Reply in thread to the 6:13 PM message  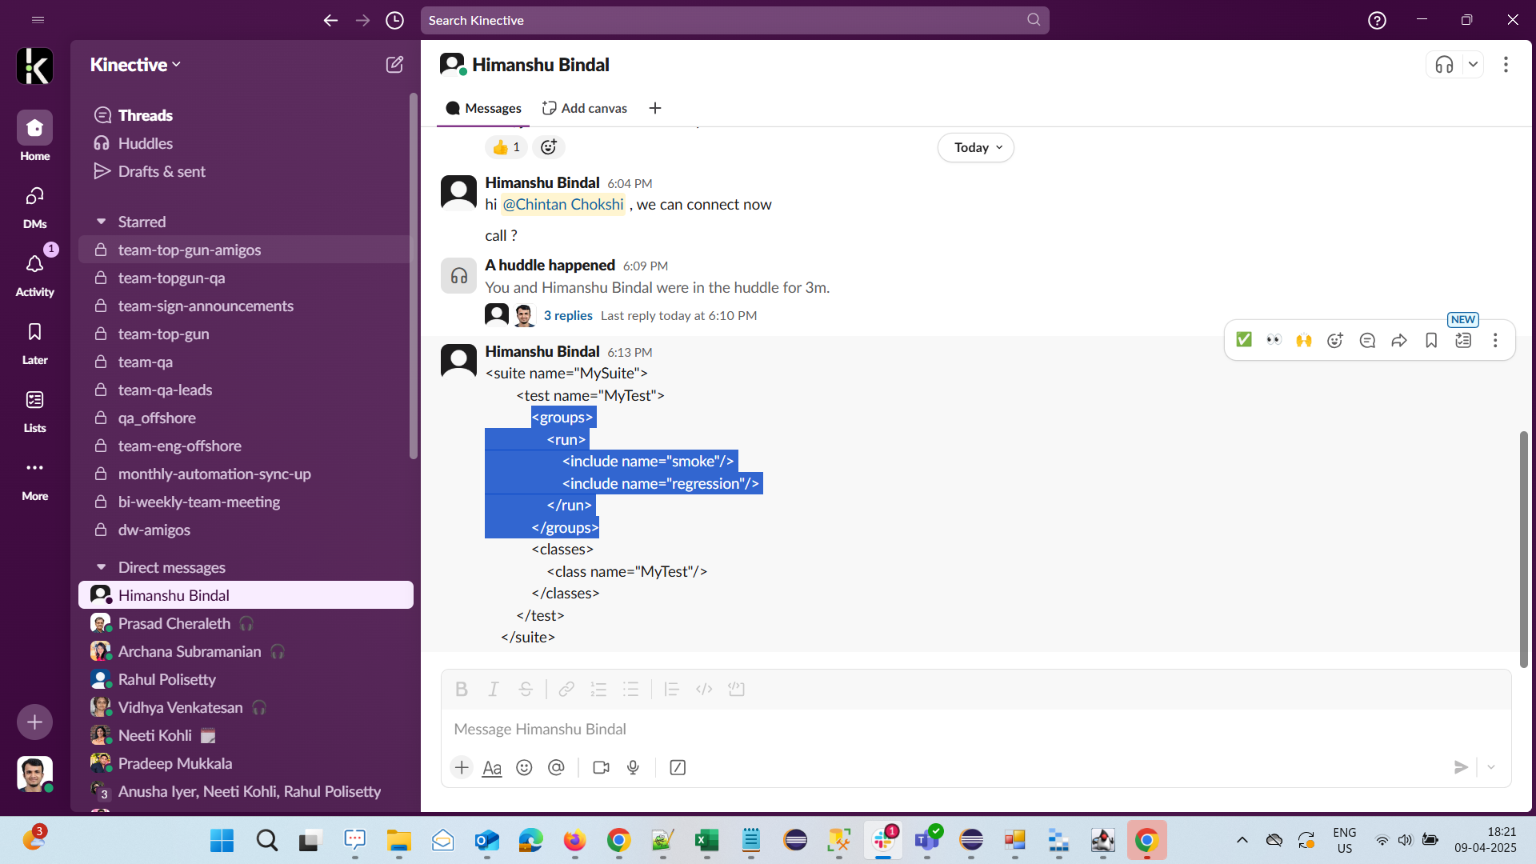pos(1367,340)
